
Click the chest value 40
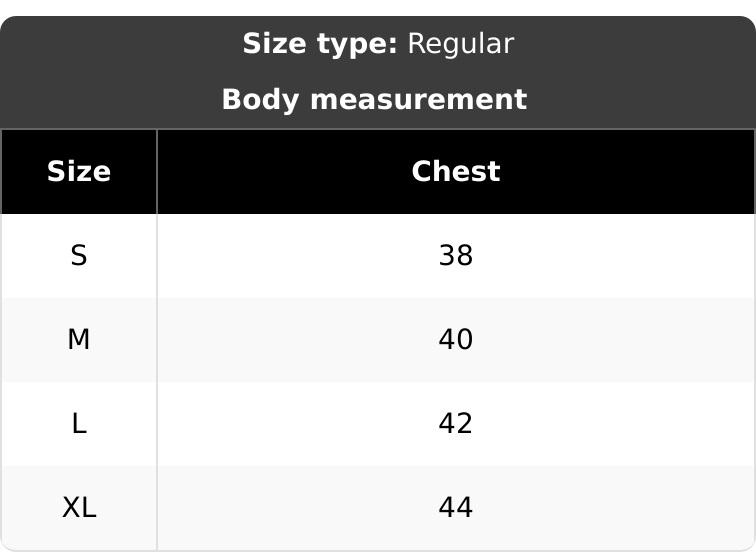pos(455,340)
